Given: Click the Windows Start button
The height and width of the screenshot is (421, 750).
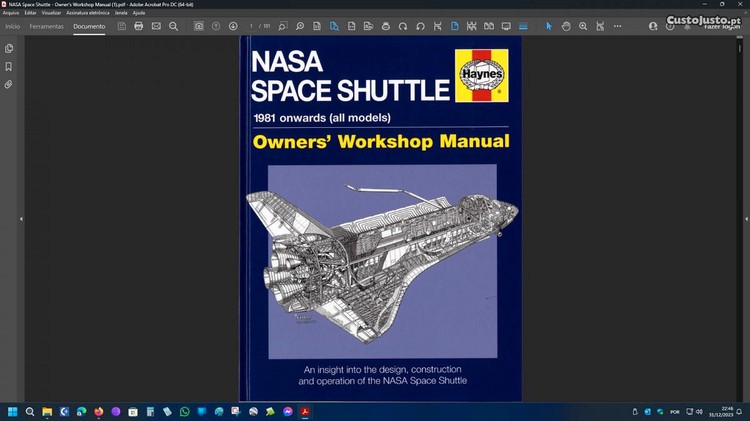Looking at the screenshot, I should 13,411.
